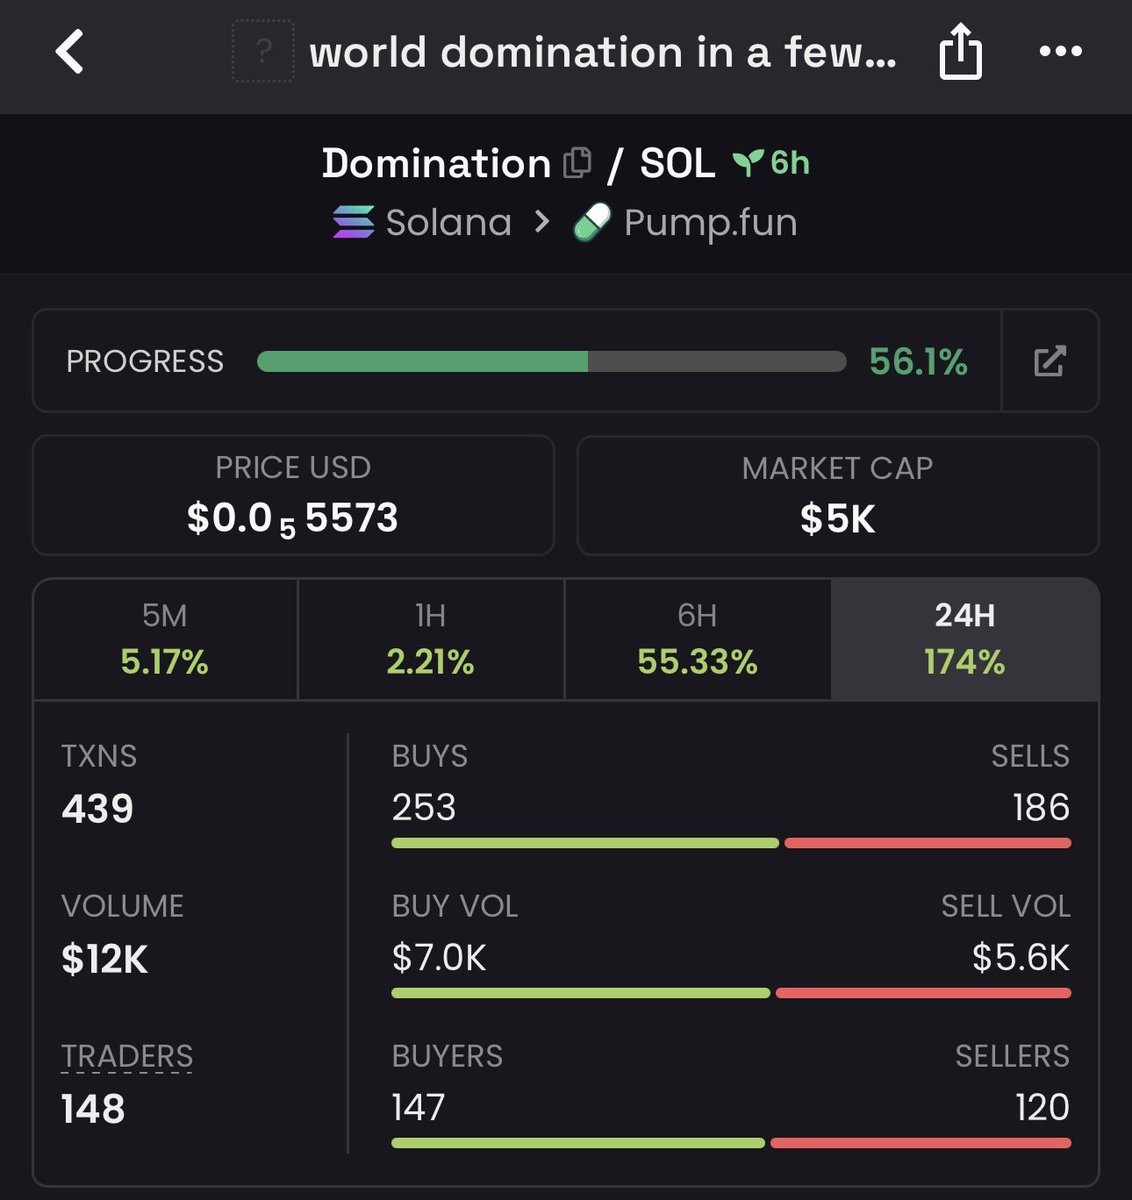
Task: Click the underlined TRADERS label
Action: click(x=127, y=1056)
